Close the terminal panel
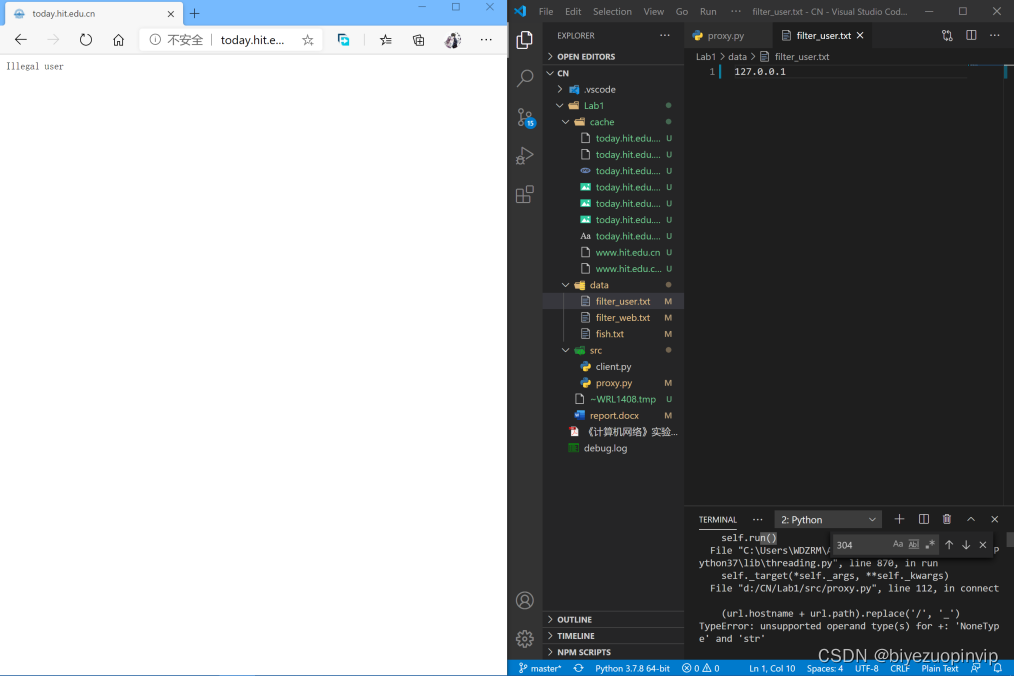The image size is (1014, 676). coord(995,519)
